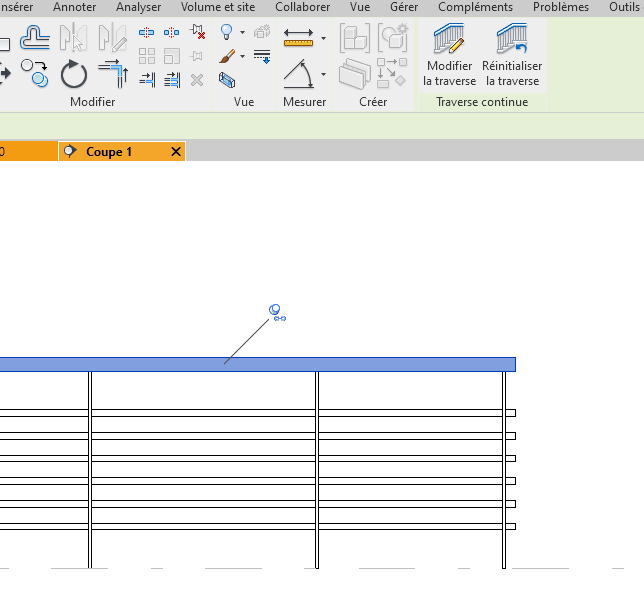Image resolution: width=644 pixels, height=611 pixels.
Task: Select the Offset tool icon
Action: tap(35, 38)
